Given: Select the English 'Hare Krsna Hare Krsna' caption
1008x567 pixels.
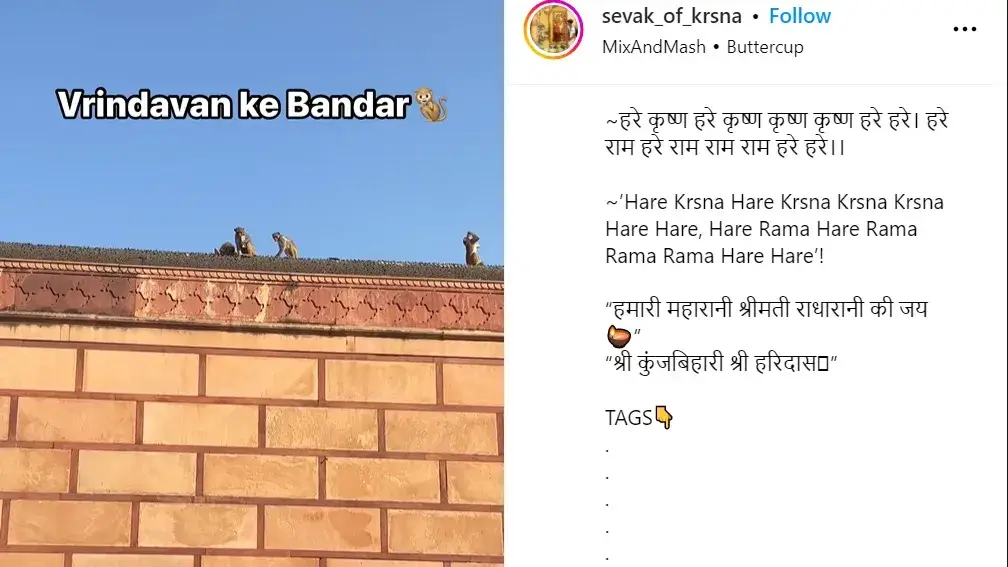Looking at the screenshot, I should tap(774, 229).
